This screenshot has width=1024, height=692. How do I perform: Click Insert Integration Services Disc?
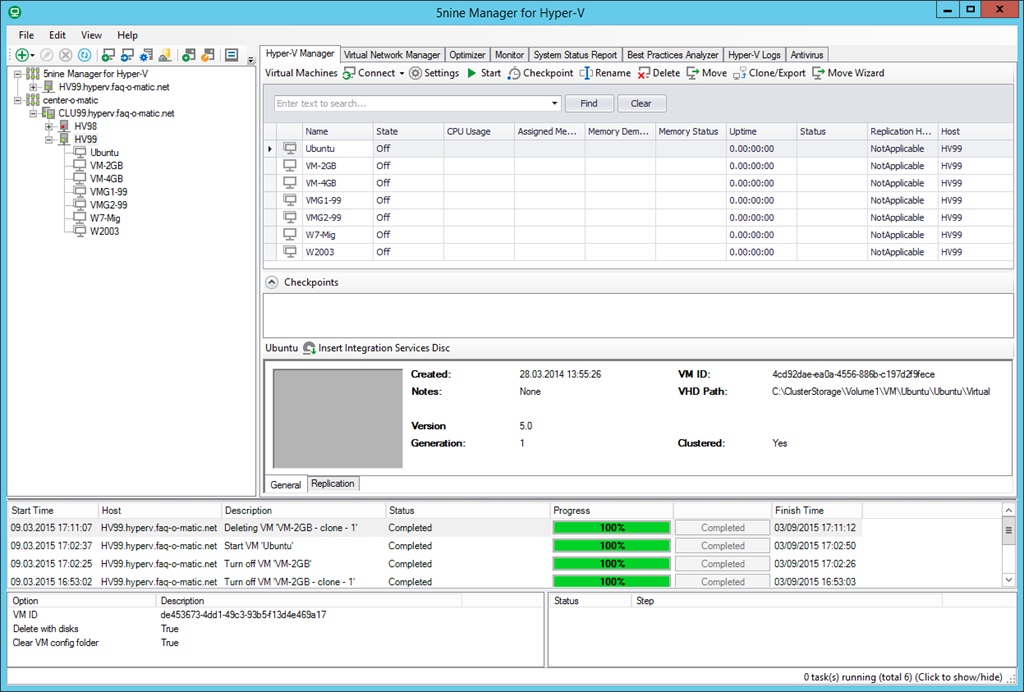point(376,348)
